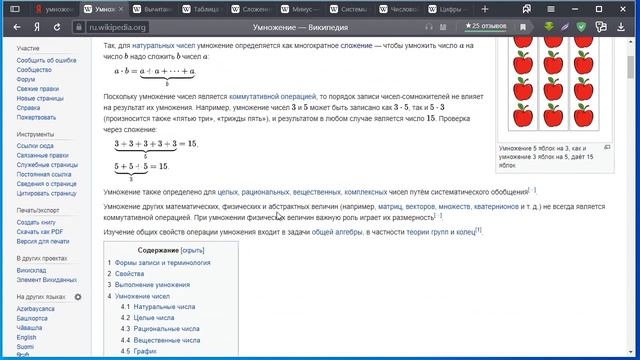Open a new tab with plus button
640x360 pixels.
point(484,9)
